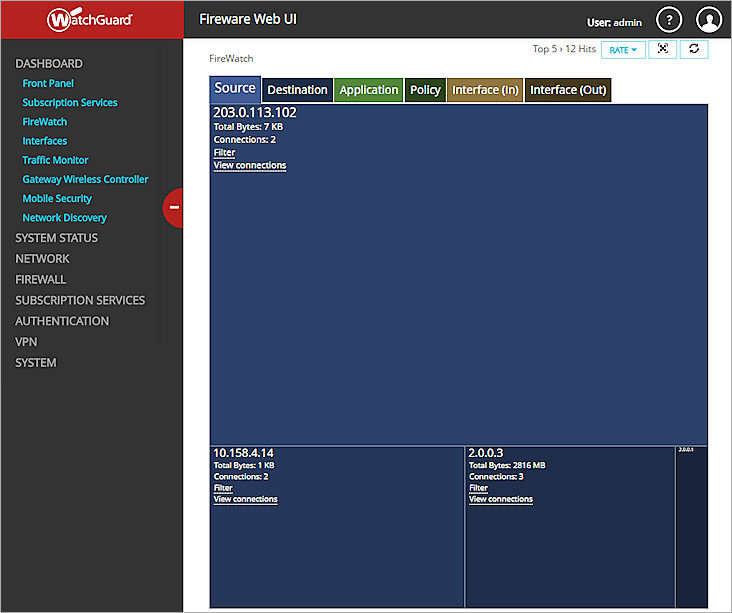The image size is (732, 613).
Task: Select the Application tab
Action: [368, 90]
